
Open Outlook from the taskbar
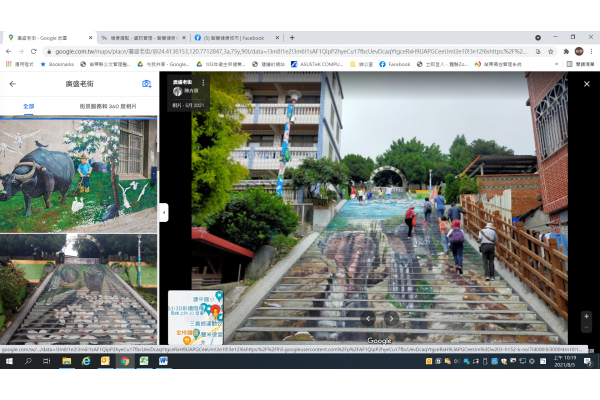click(x=105, y=361)
